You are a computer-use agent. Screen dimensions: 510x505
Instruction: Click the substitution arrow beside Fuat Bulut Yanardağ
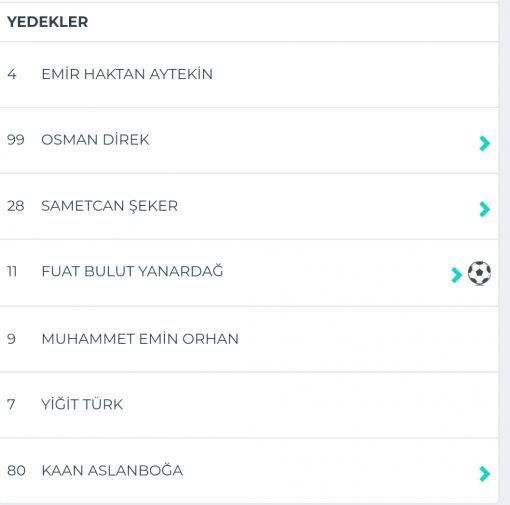tap(457, 275)
